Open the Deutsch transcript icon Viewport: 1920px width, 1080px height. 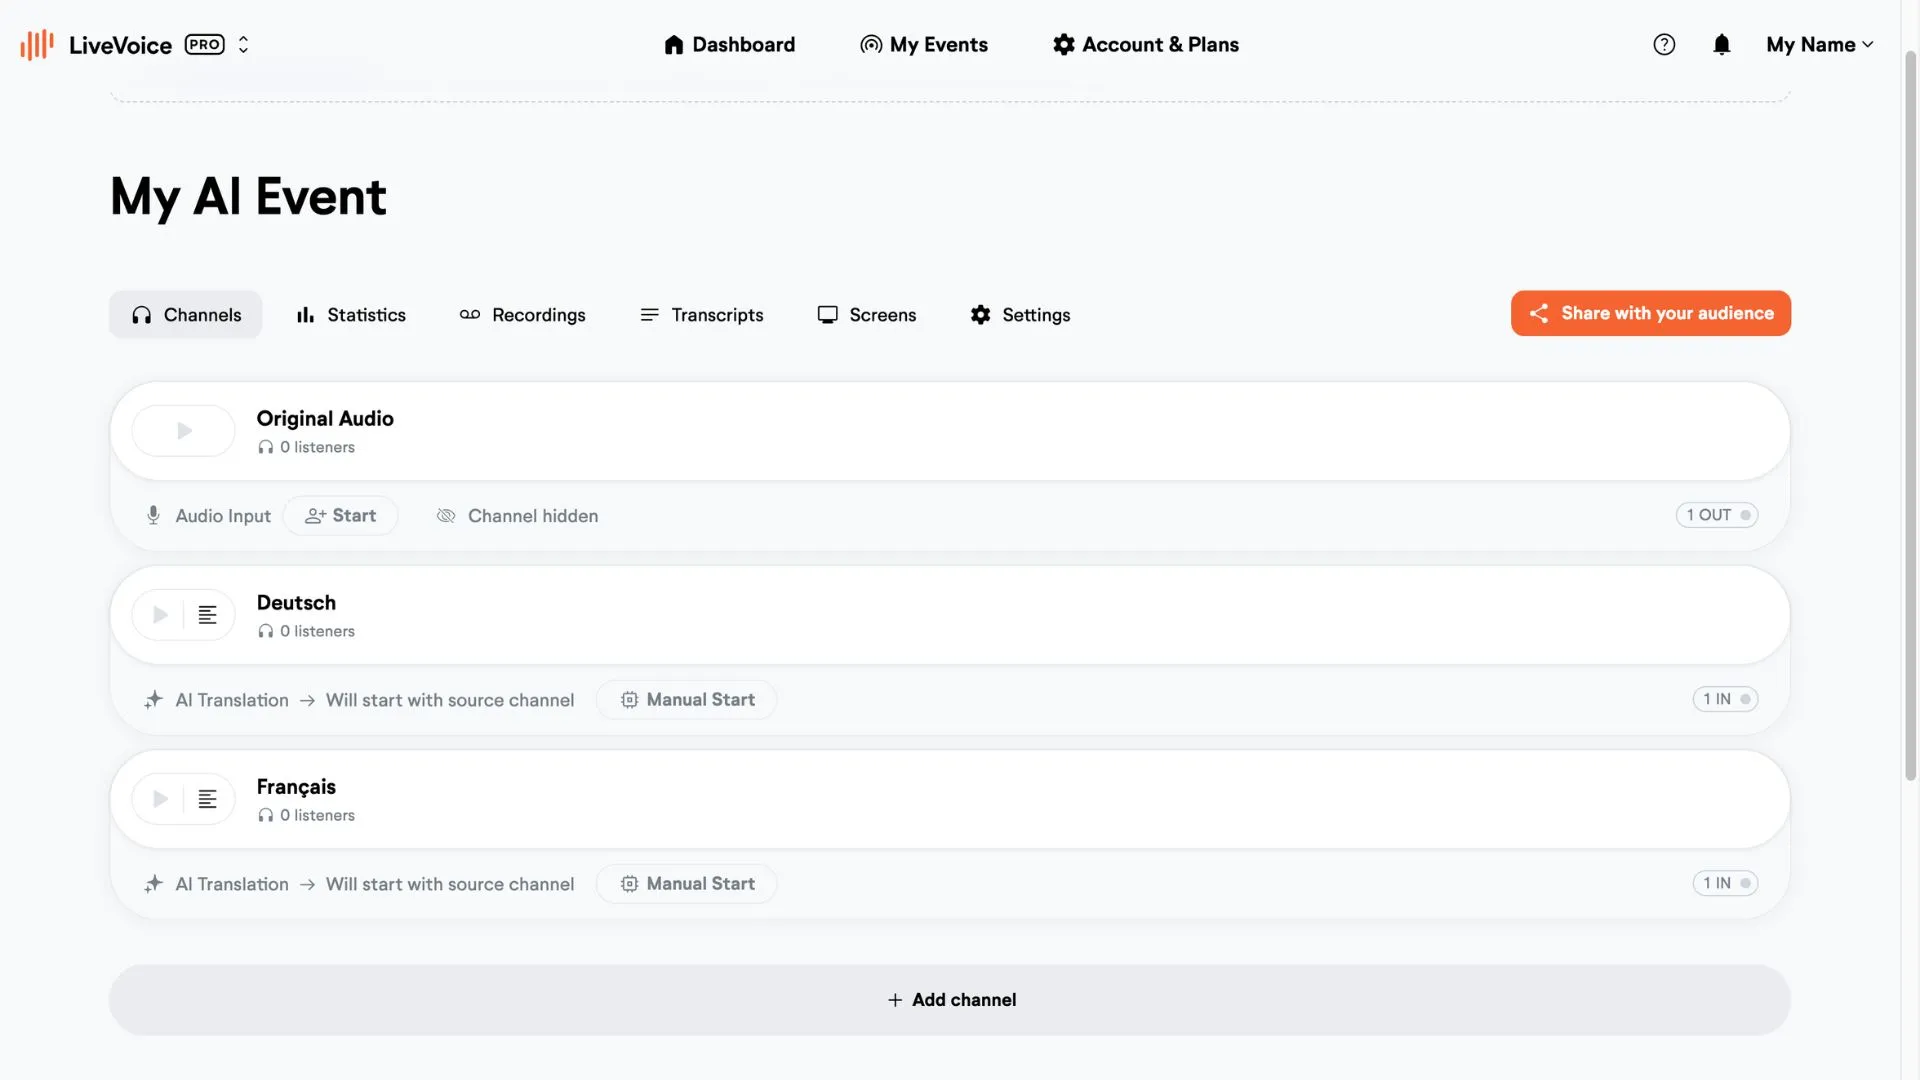(x=208, y=615)
